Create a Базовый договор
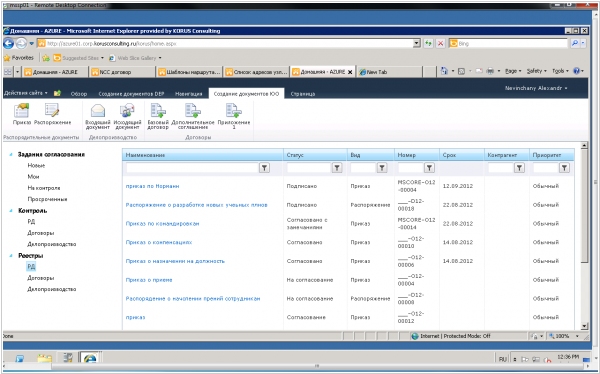 pos(158,116)
